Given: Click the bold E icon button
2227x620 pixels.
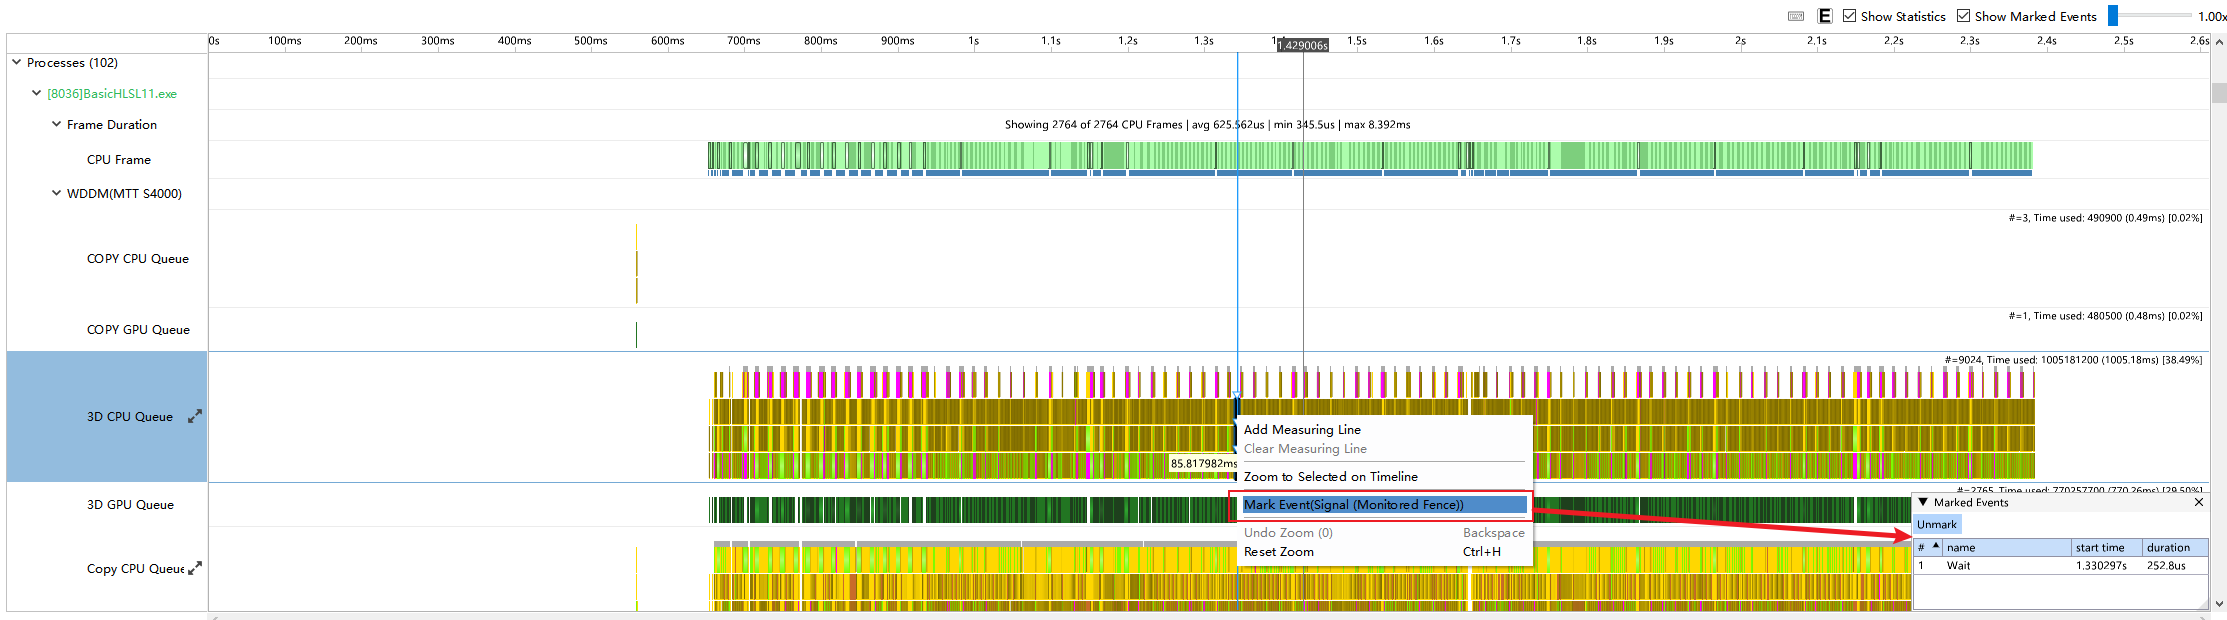Looking at the screenshot, I should click(1825, 16).
